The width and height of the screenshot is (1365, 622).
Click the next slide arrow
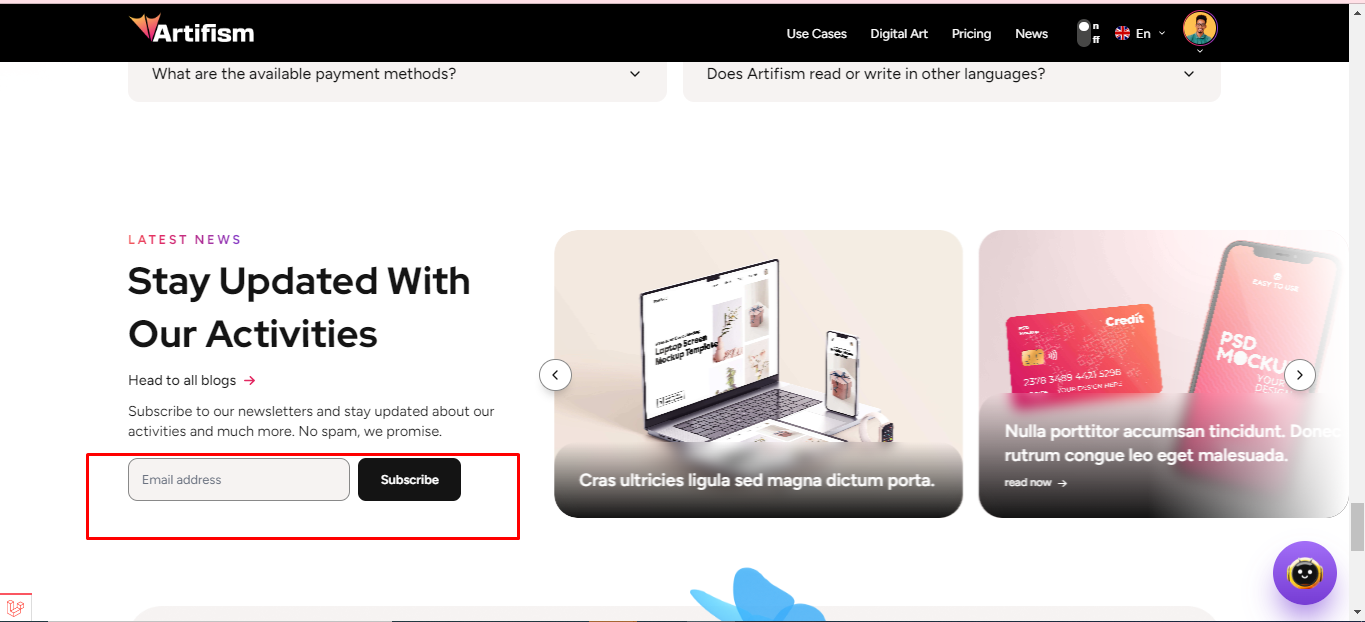1299,375
